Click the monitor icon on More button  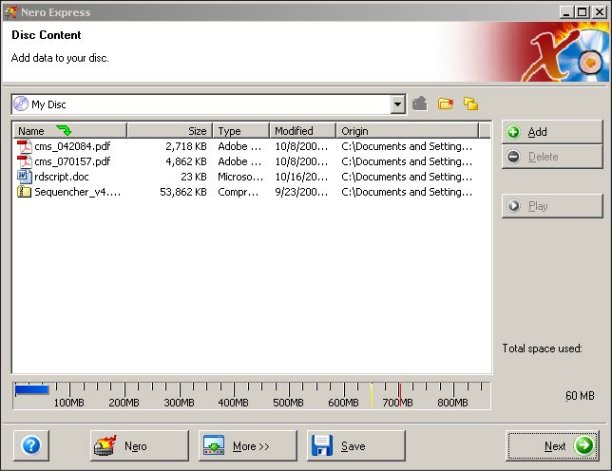pyautogui.click(x=213, y=445)
